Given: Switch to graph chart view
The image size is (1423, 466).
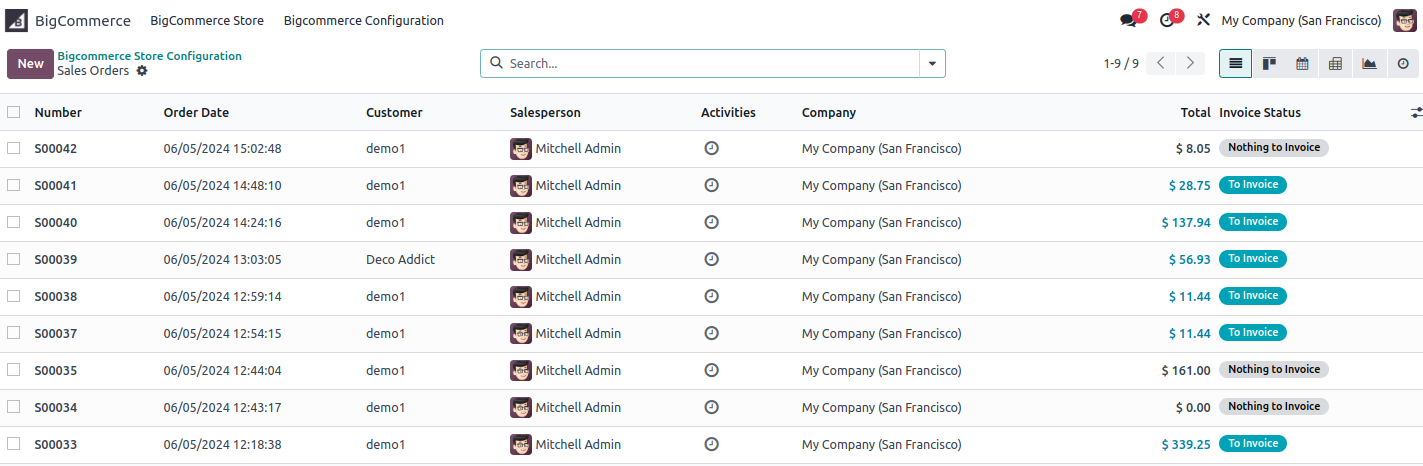Looking at the screenshot, I should 1369,63.
